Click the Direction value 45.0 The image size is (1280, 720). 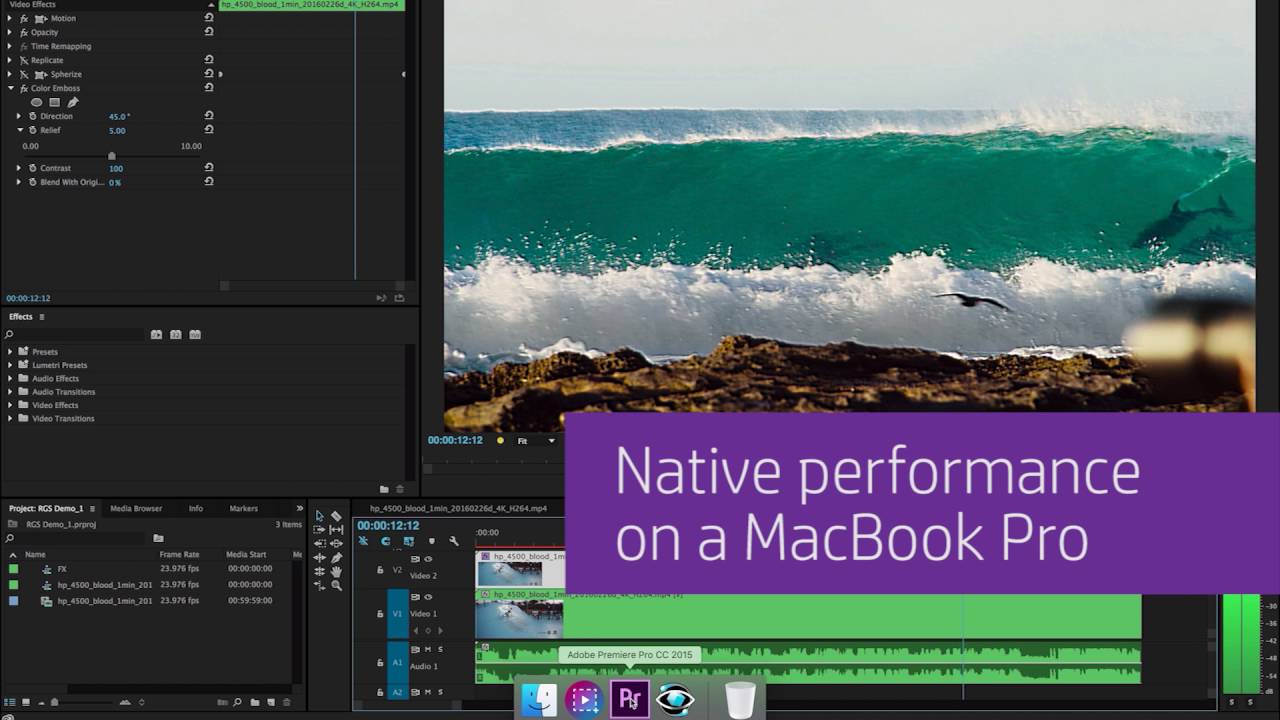point(119,116)
